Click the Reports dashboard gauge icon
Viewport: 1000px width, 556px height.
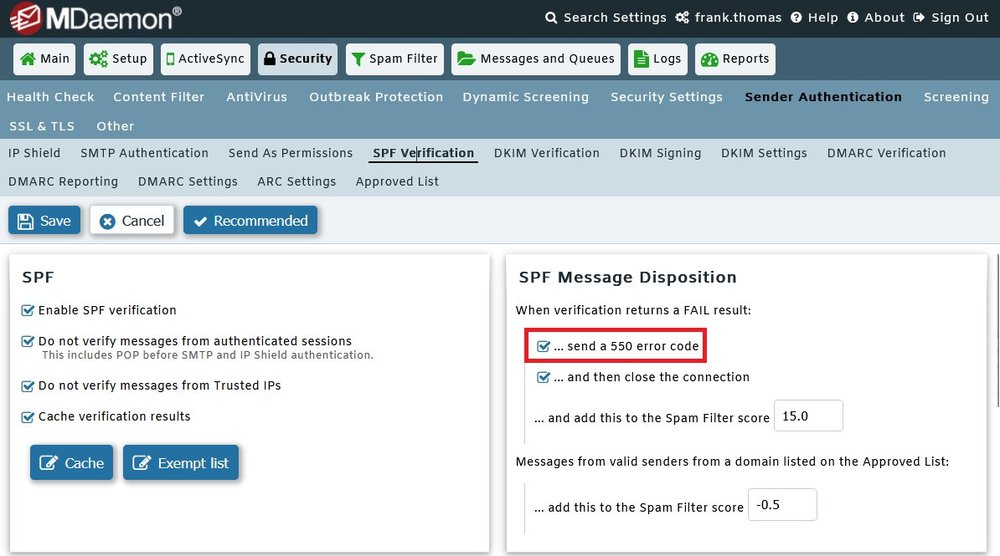[x=710, y=59]
